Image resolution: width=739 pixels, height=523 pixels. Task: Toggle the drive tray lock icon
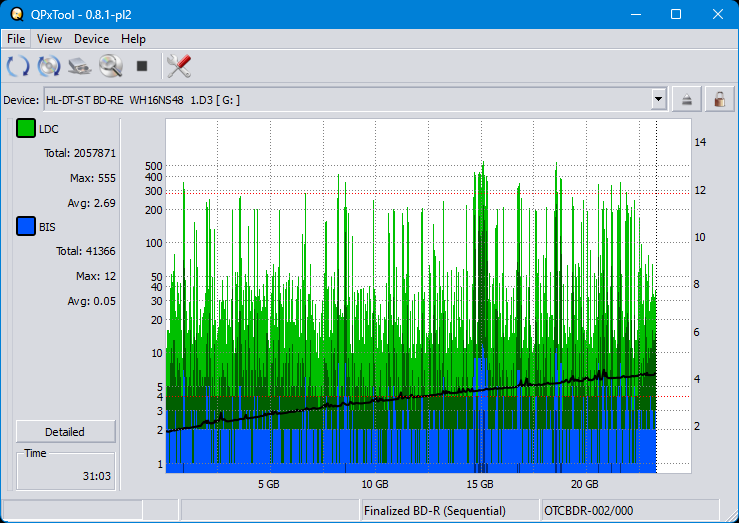coord(719,99)
